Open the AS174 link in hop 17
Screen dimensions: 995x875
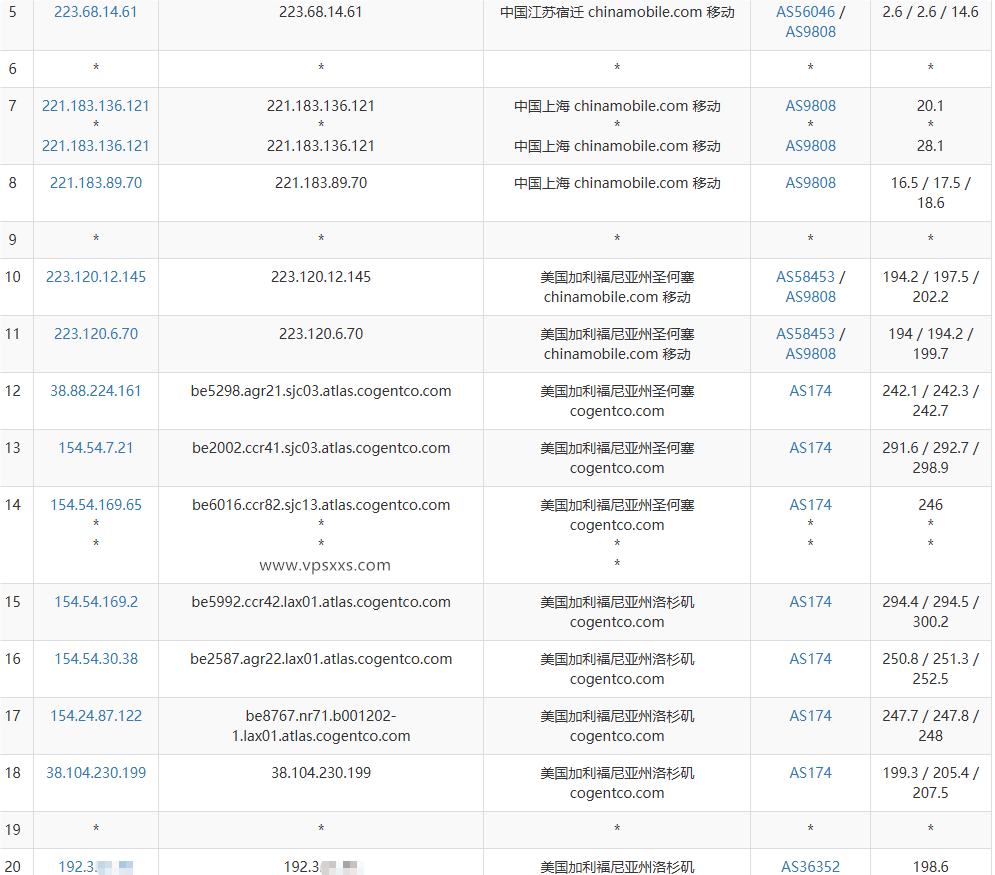pos(810,716)
